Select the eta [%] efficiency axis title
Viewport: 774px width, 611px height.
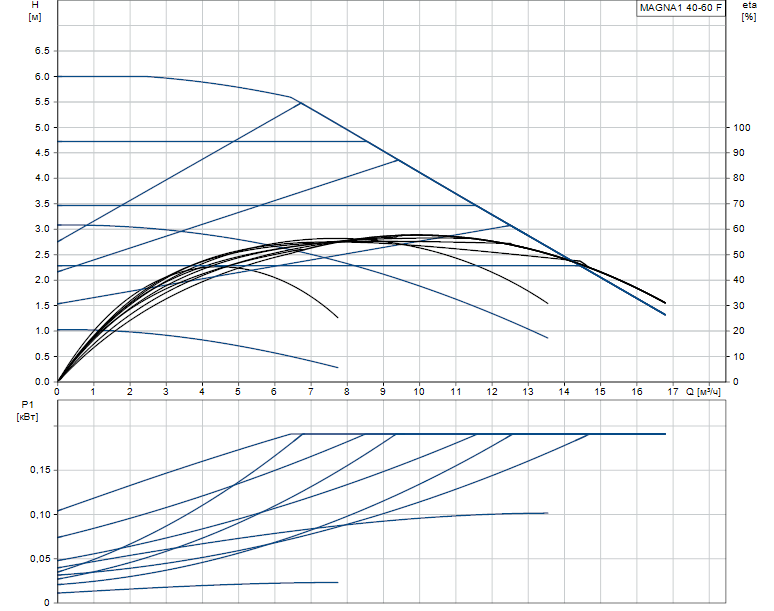tap(749, 11)
